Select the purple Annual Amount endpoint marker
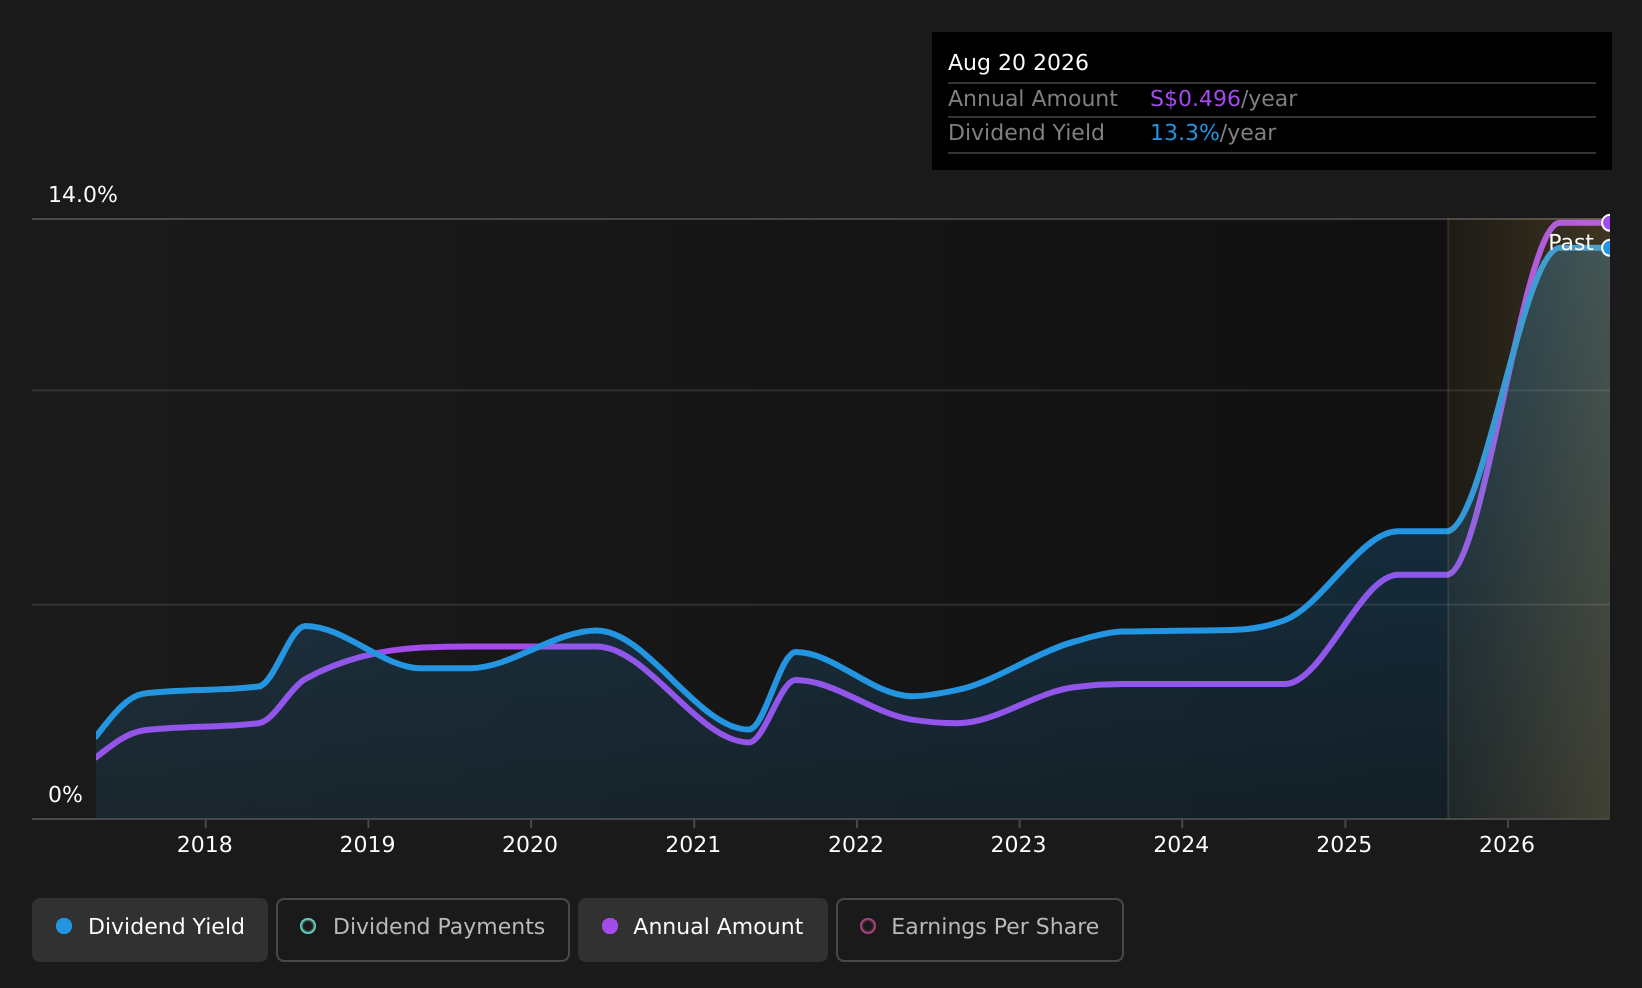 pos(1608,223)
